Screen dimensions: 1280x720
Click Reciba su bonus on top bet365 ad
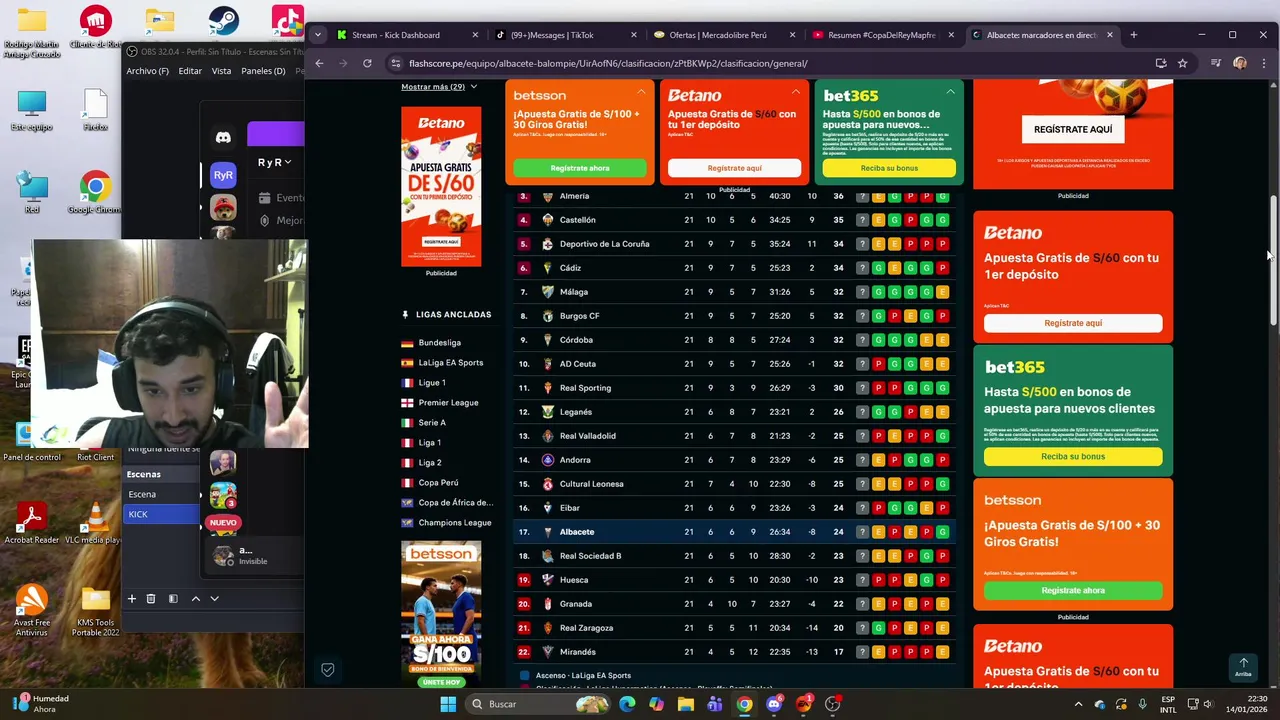click(889, 168)
